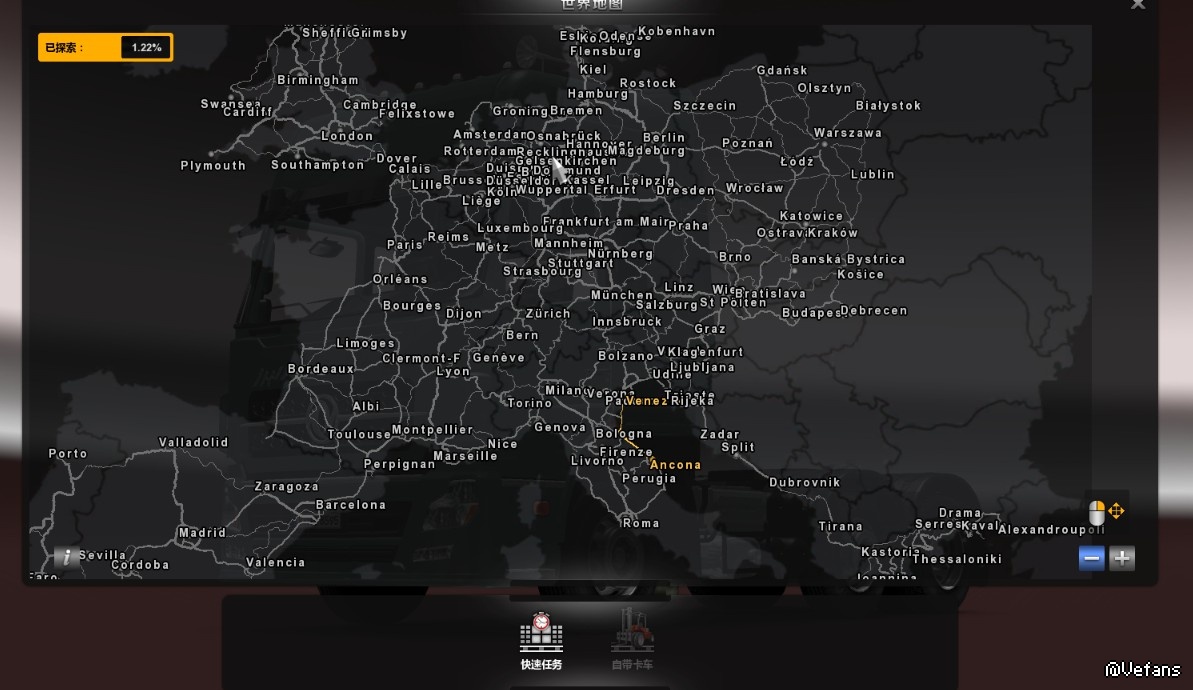The height and width of the screenshot is (690, 1193).
Task: Click the city label Valencia
Action: (275, 562)
